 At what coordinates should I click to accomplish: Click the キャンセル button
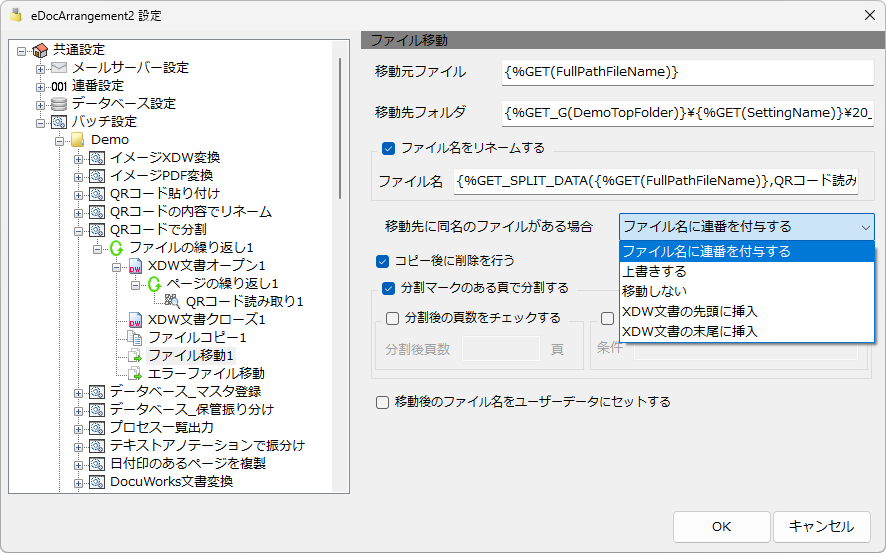pyautogui.click(x=822, y=527)
